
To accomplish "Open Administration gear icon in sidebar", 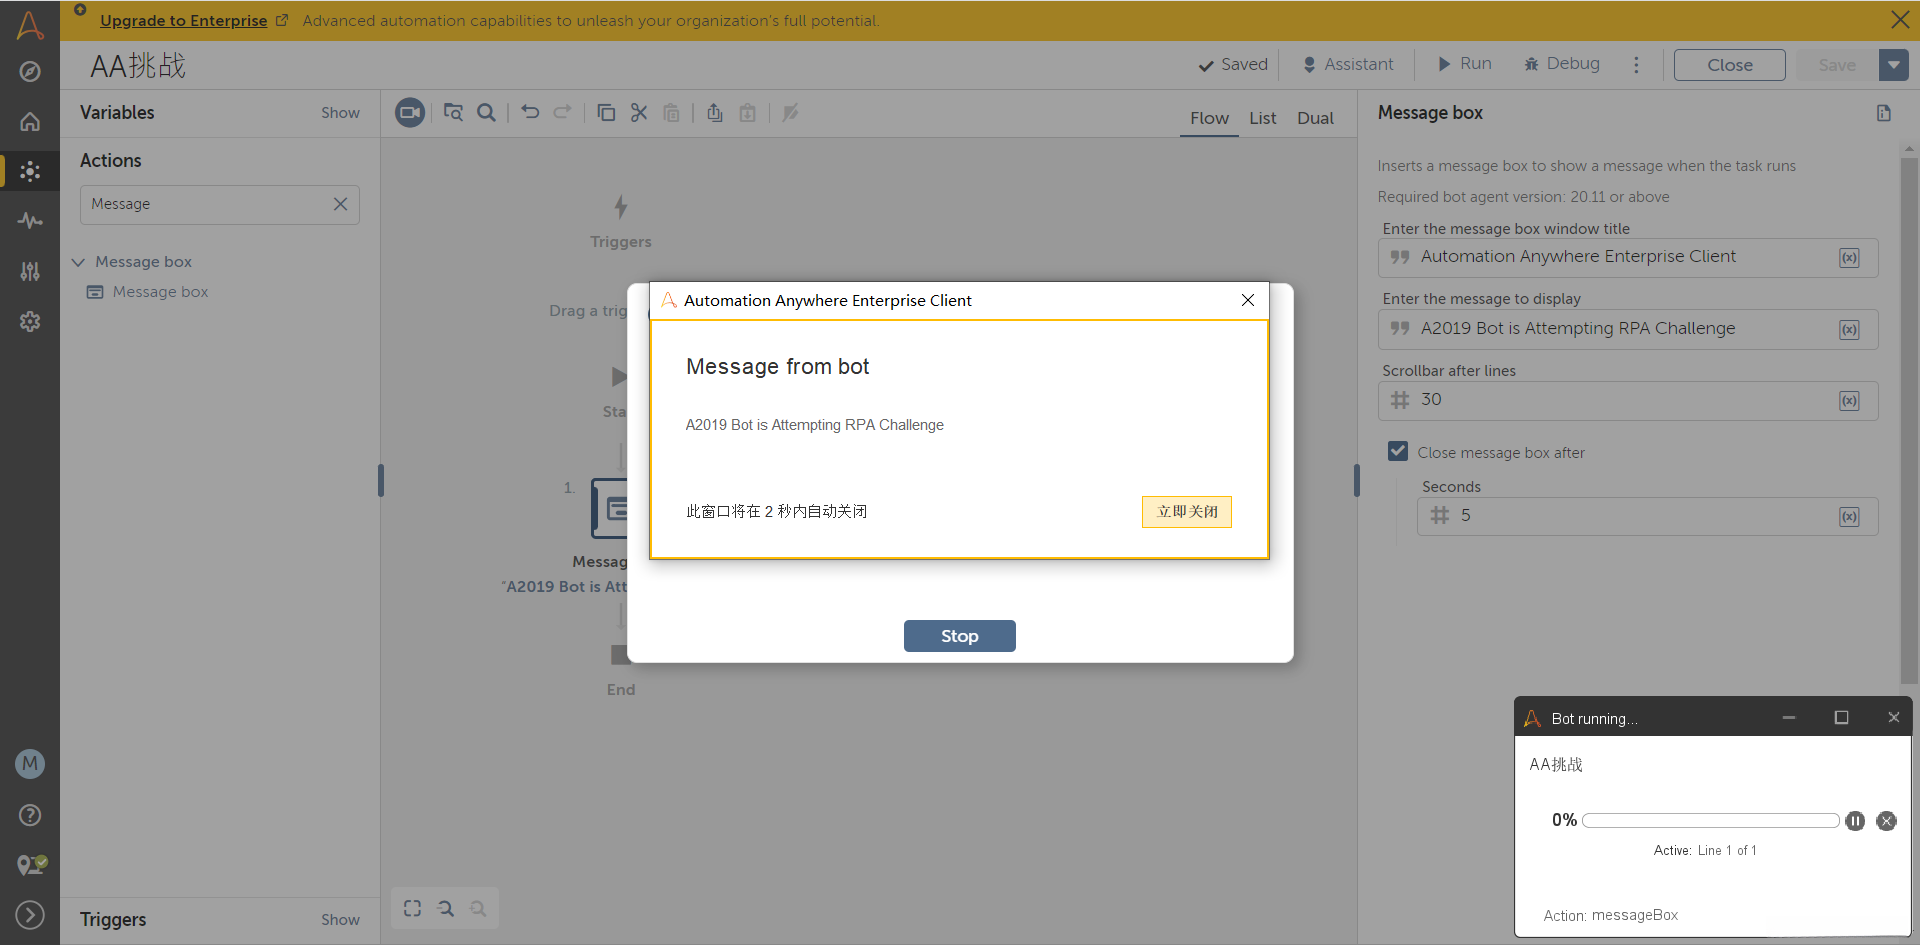I will coord(30,321).
